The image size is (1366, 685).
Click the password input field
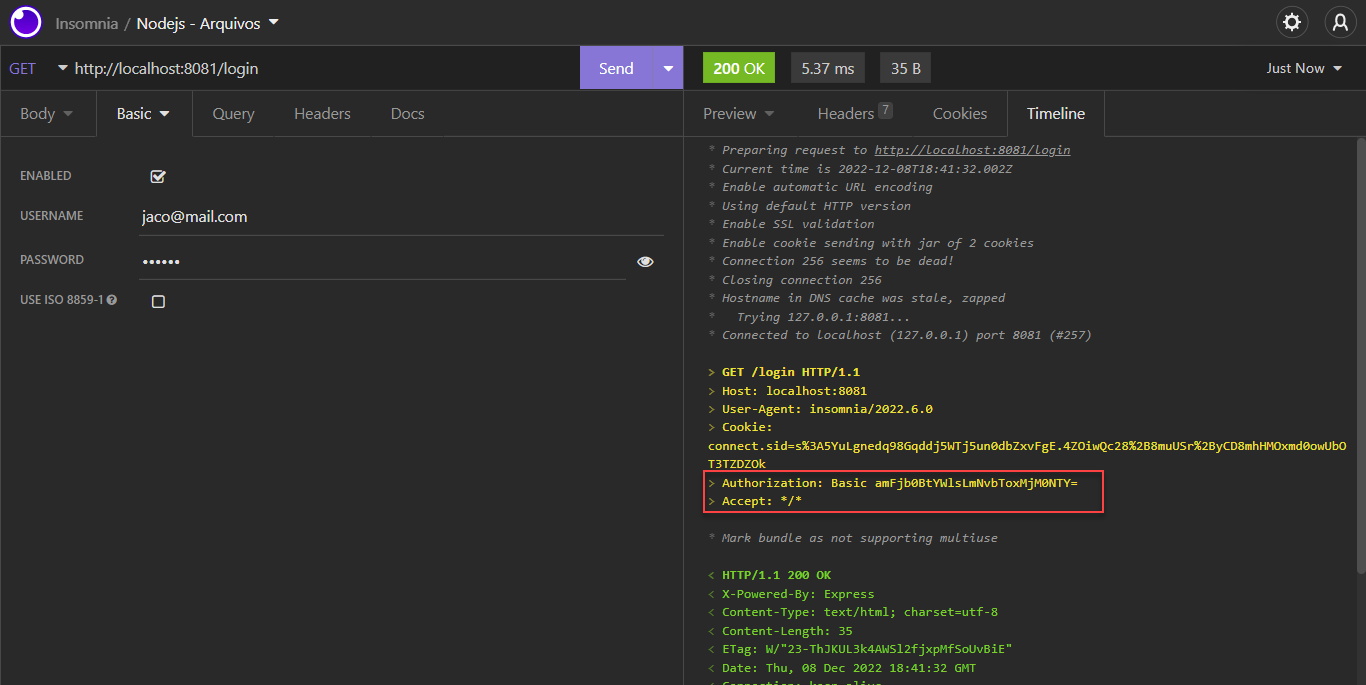[x=382, y=261]
